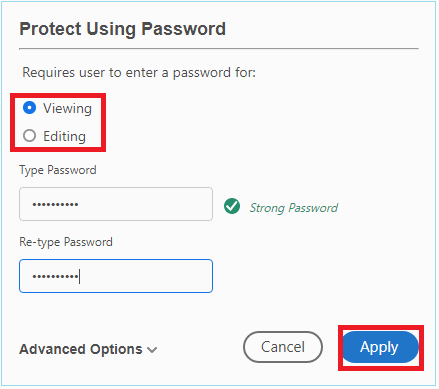The height and width of the screenshot is (389, 439).
Task: Click the Re-type Password field label
Action: coord(66,242)
